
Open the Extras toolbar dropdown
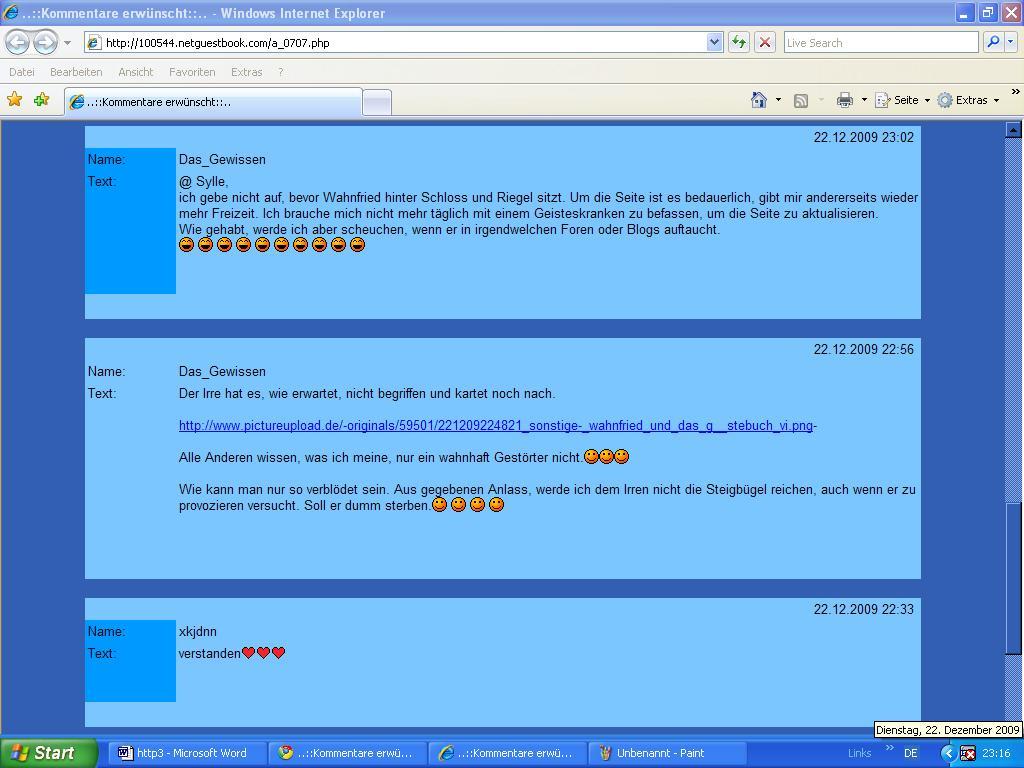[x=968, y=100]
